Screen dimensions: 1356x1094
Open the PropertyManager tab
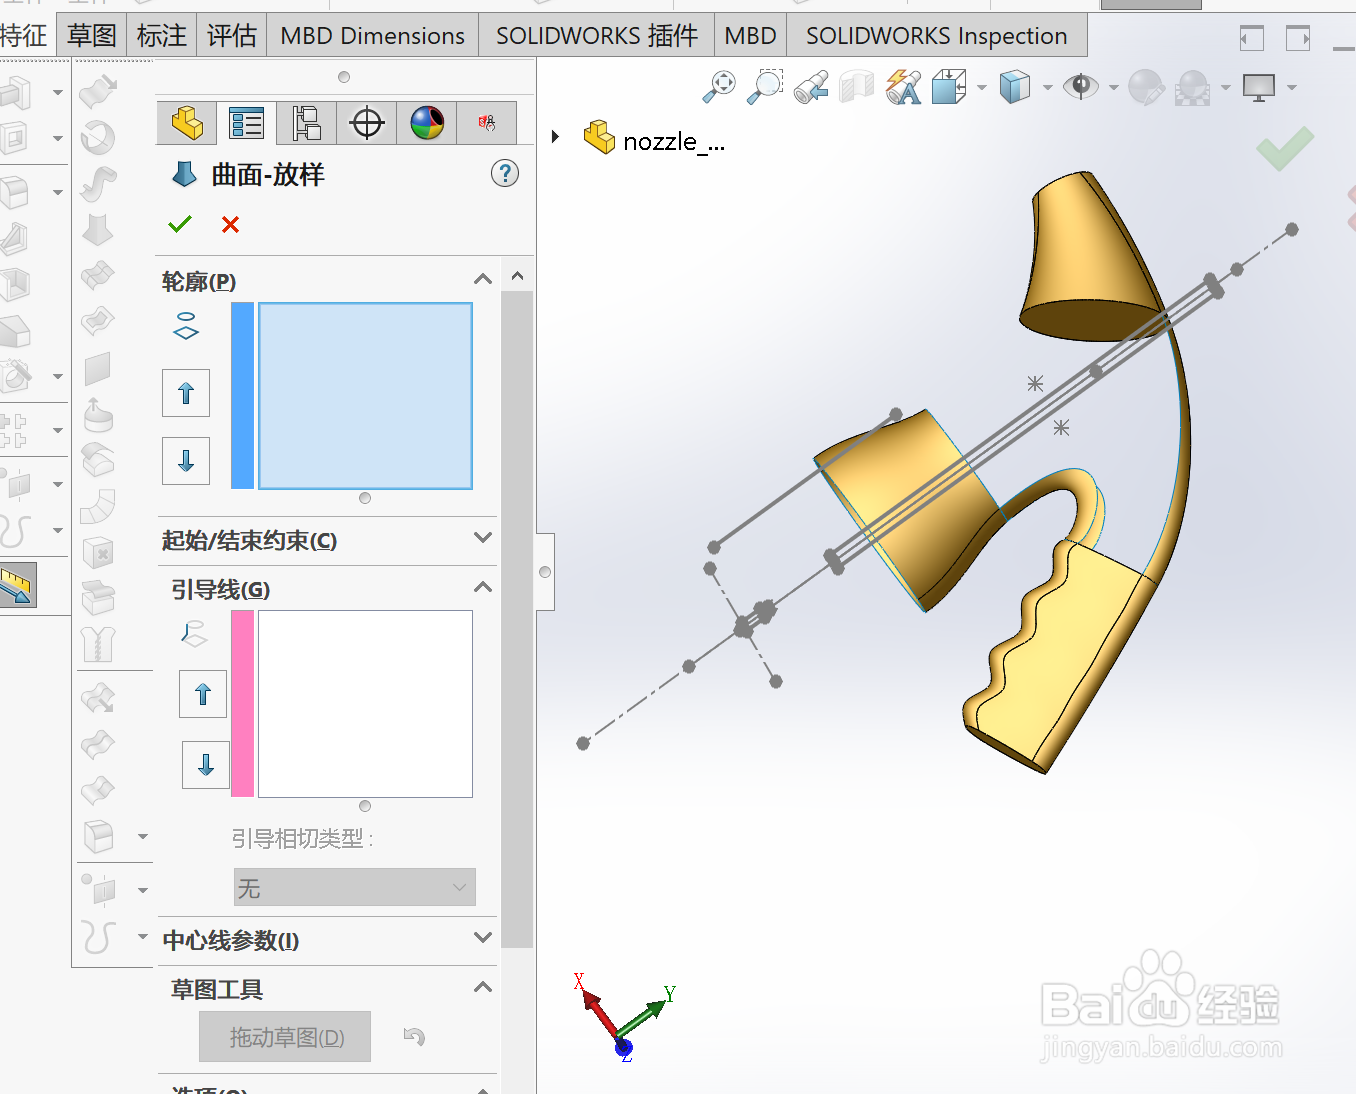click(246, 123)
